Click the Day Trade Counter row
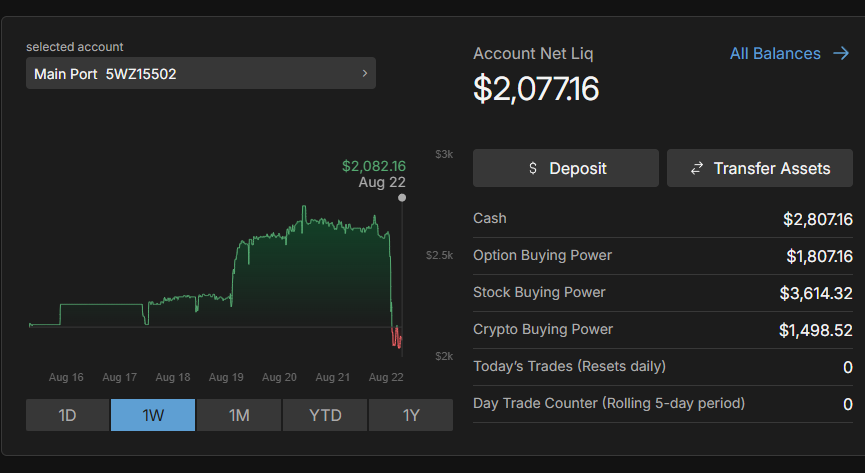The height and width of the screenshot is (473, 865). pos(662,404)
